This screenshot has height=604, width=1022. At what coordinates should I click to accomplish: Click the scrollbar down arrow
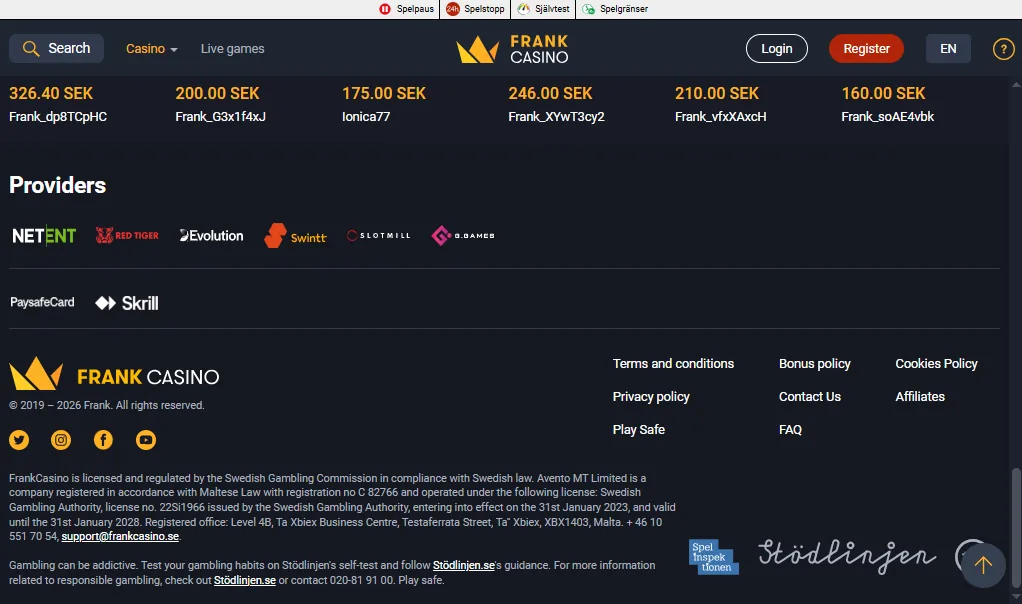1015,596
